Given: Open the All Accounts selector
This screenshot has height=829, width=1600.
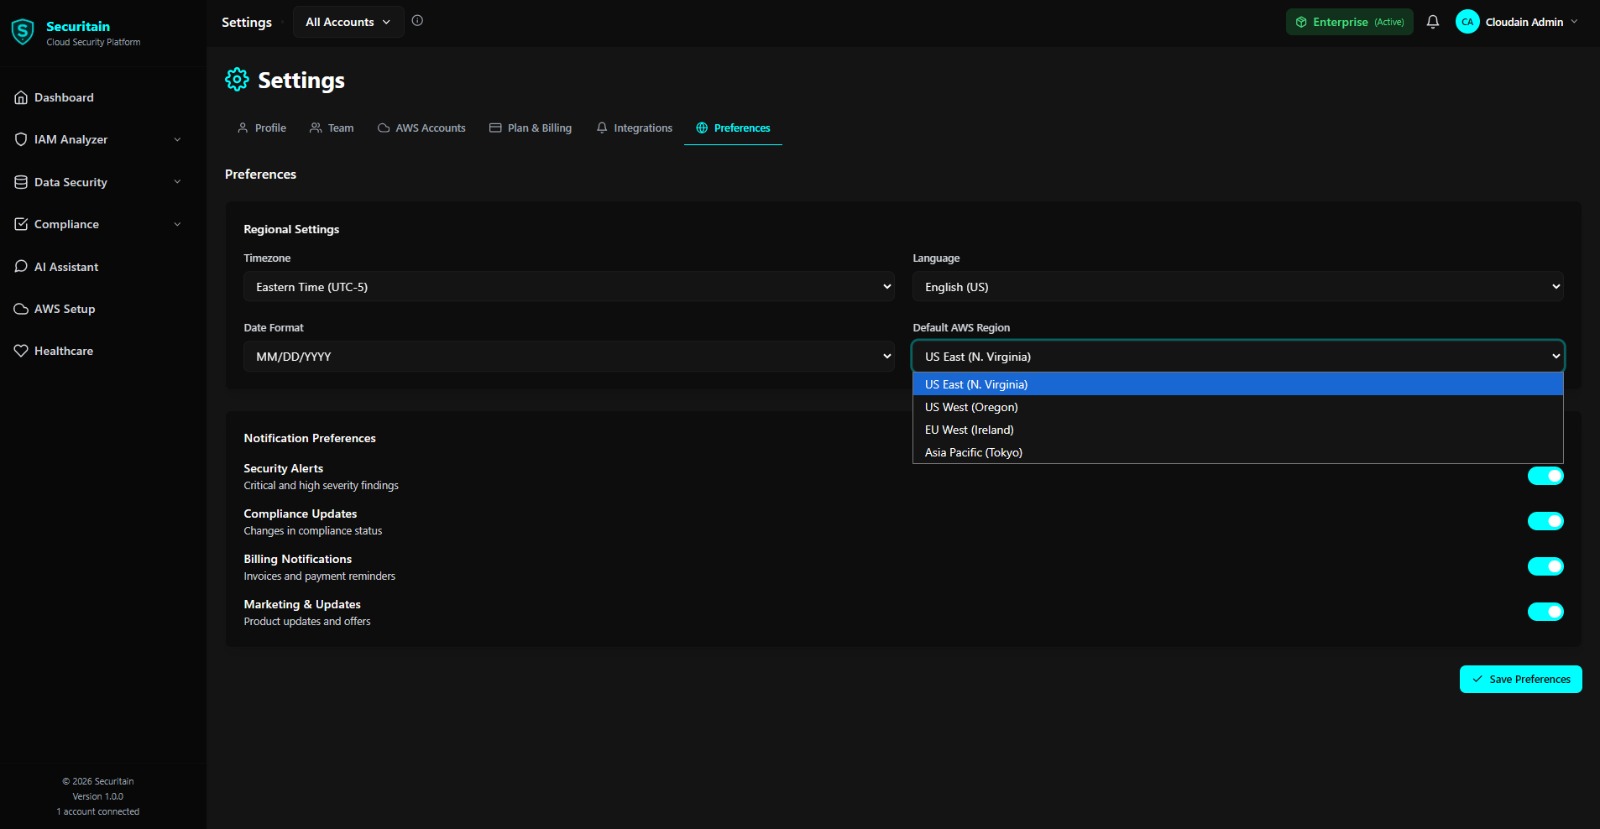Looking at the screenshot, I should [348, 22].
